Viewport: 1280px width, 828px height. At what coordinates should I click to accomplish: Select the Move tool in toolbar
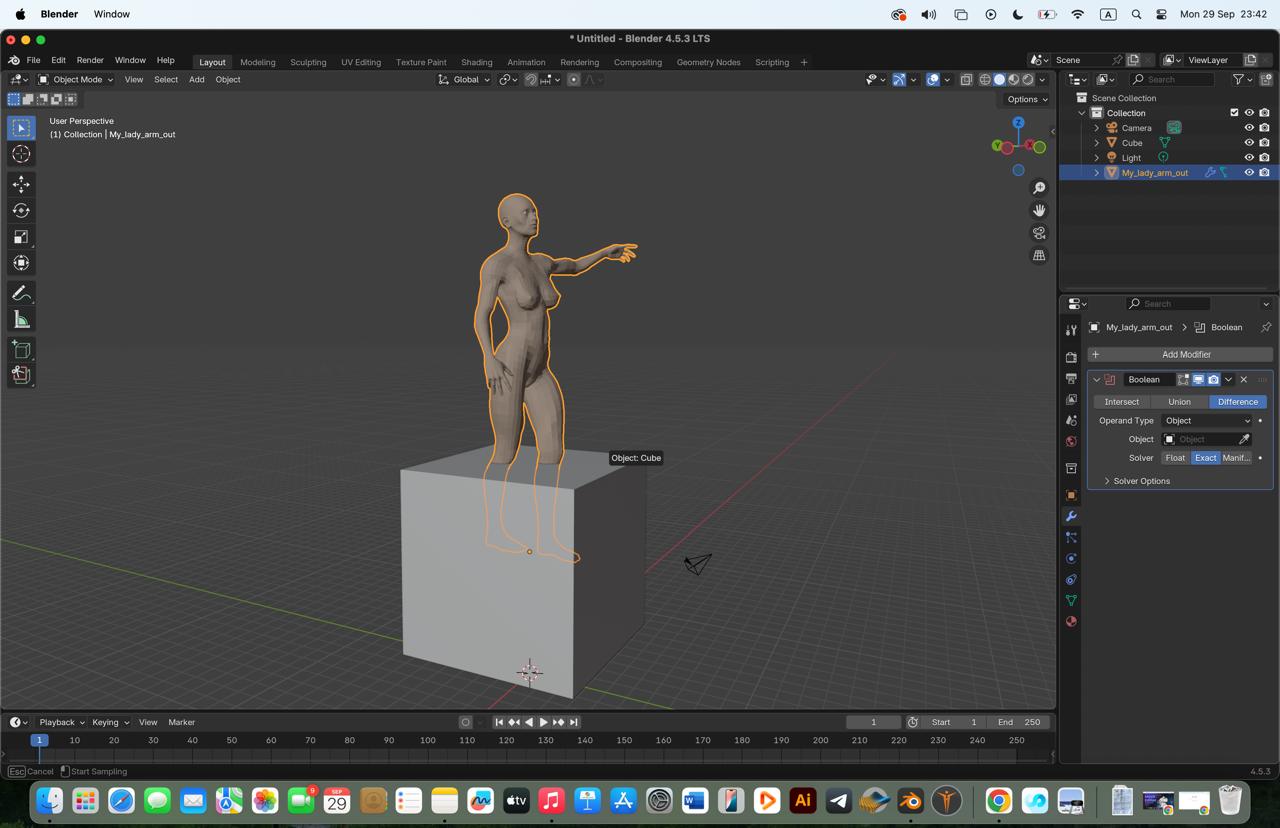pyautogui.click(x=21, y=184)
